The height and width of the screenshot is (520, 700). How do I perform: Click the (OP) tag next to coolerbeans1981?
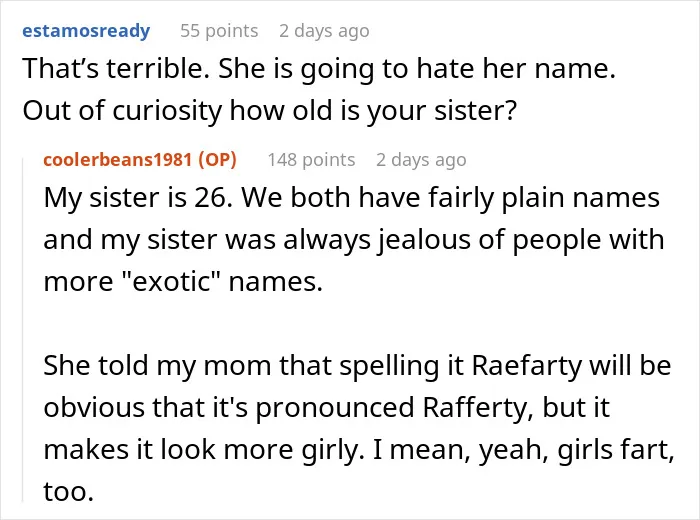(x=217, y=160)
